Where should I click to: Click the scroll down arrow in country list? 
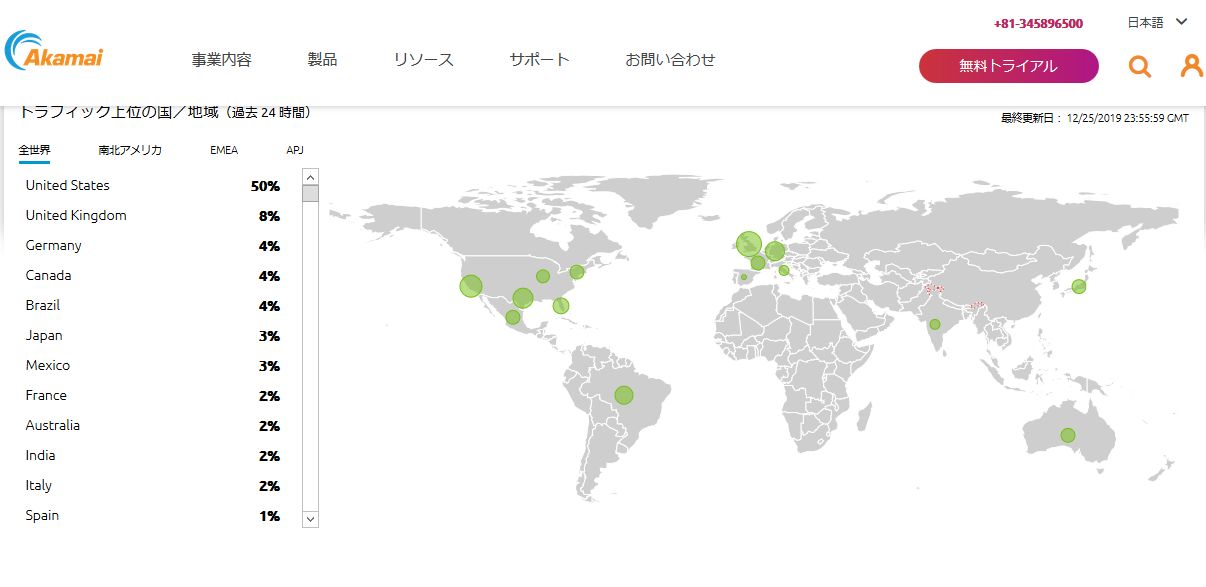[x=310, y=519]
